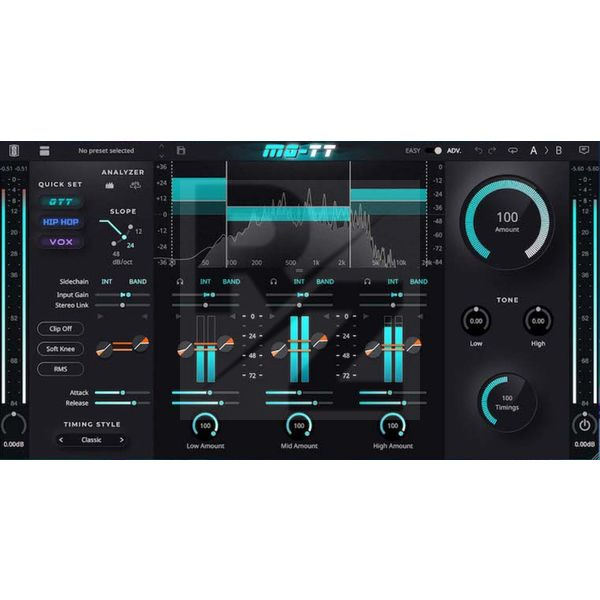Click the Slate Digital logo icon
The height and width of the screenshot is (600, 600).
[14, 151]
